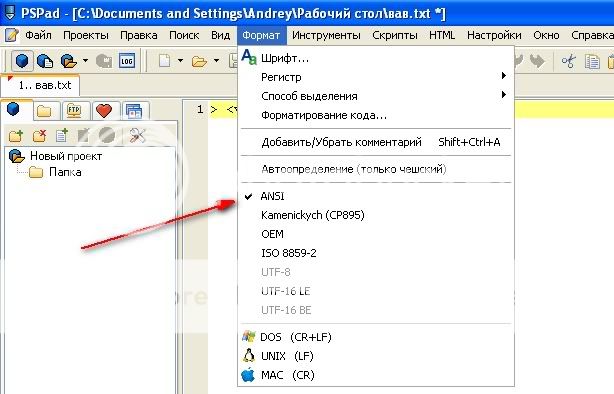Expand the Регистр submenu
The height and width of the screenshot is (394, 614).
coord(376,77)
